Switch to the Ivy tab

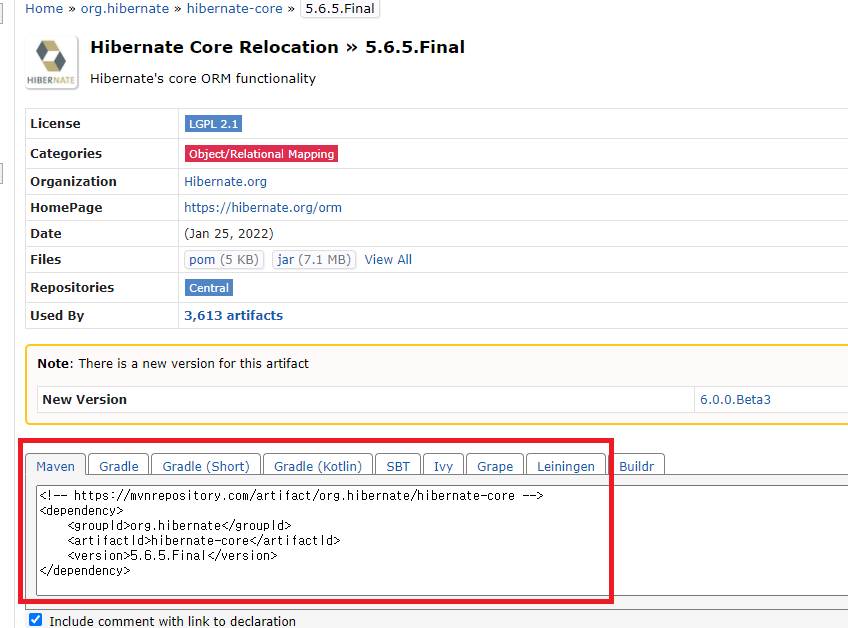click(443, 466)
